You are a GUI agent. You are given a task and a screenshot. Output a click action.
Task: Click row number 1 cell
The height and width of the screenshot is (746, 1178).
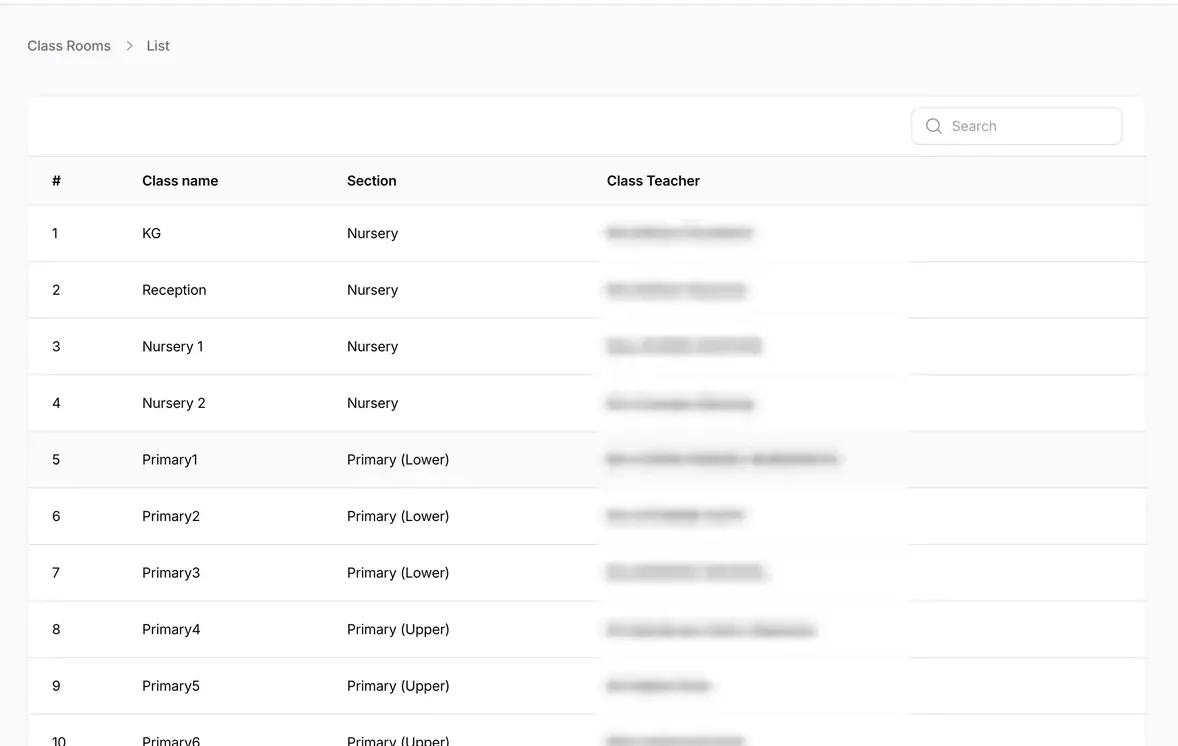tap(55, 234)
